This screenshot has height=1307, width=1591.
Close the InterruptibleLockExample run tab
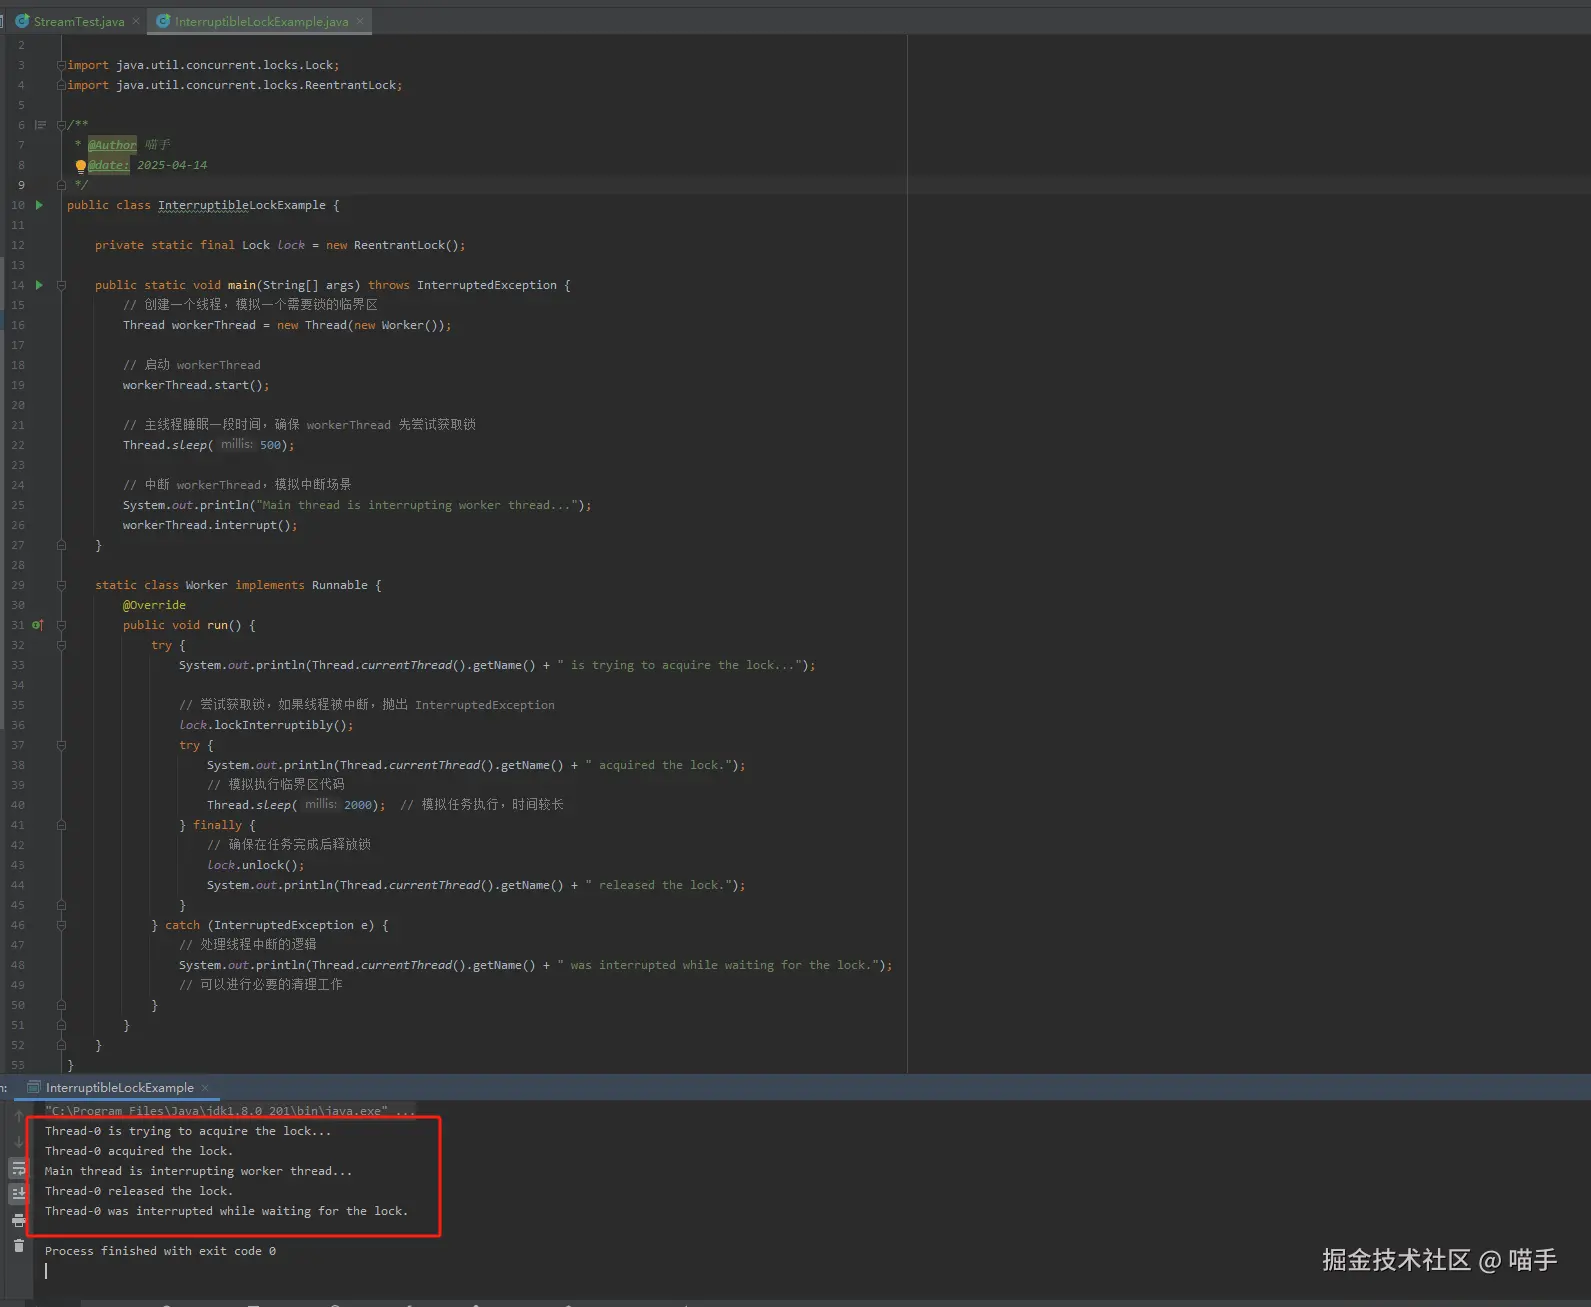coord(205,1088)
